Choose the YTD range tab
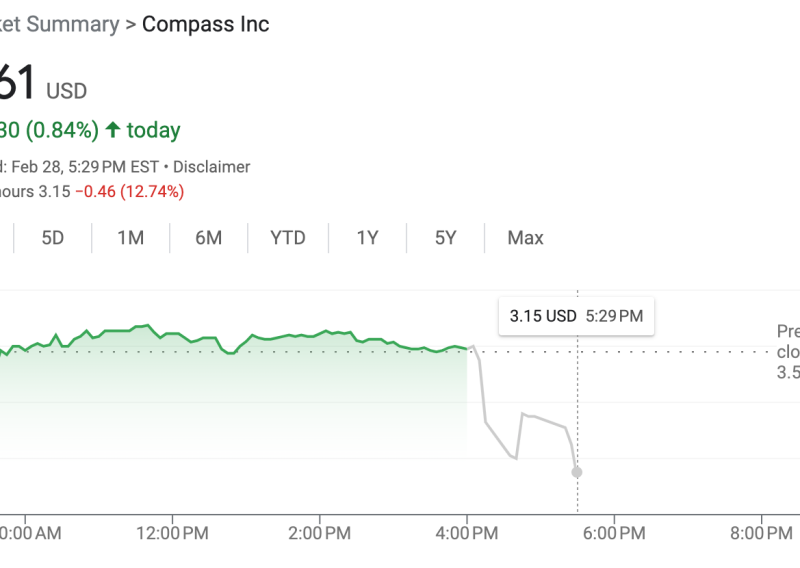Screen dimensions: 800x568 point(288,238)
